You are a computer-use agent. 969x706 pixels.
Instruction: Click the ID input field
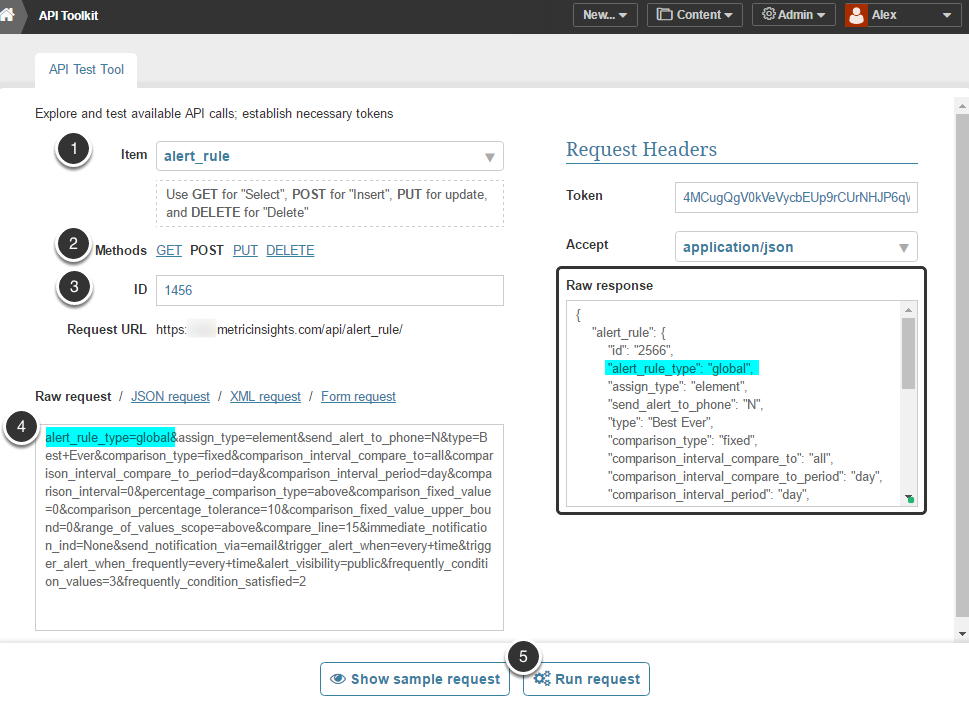coord(329,290)
